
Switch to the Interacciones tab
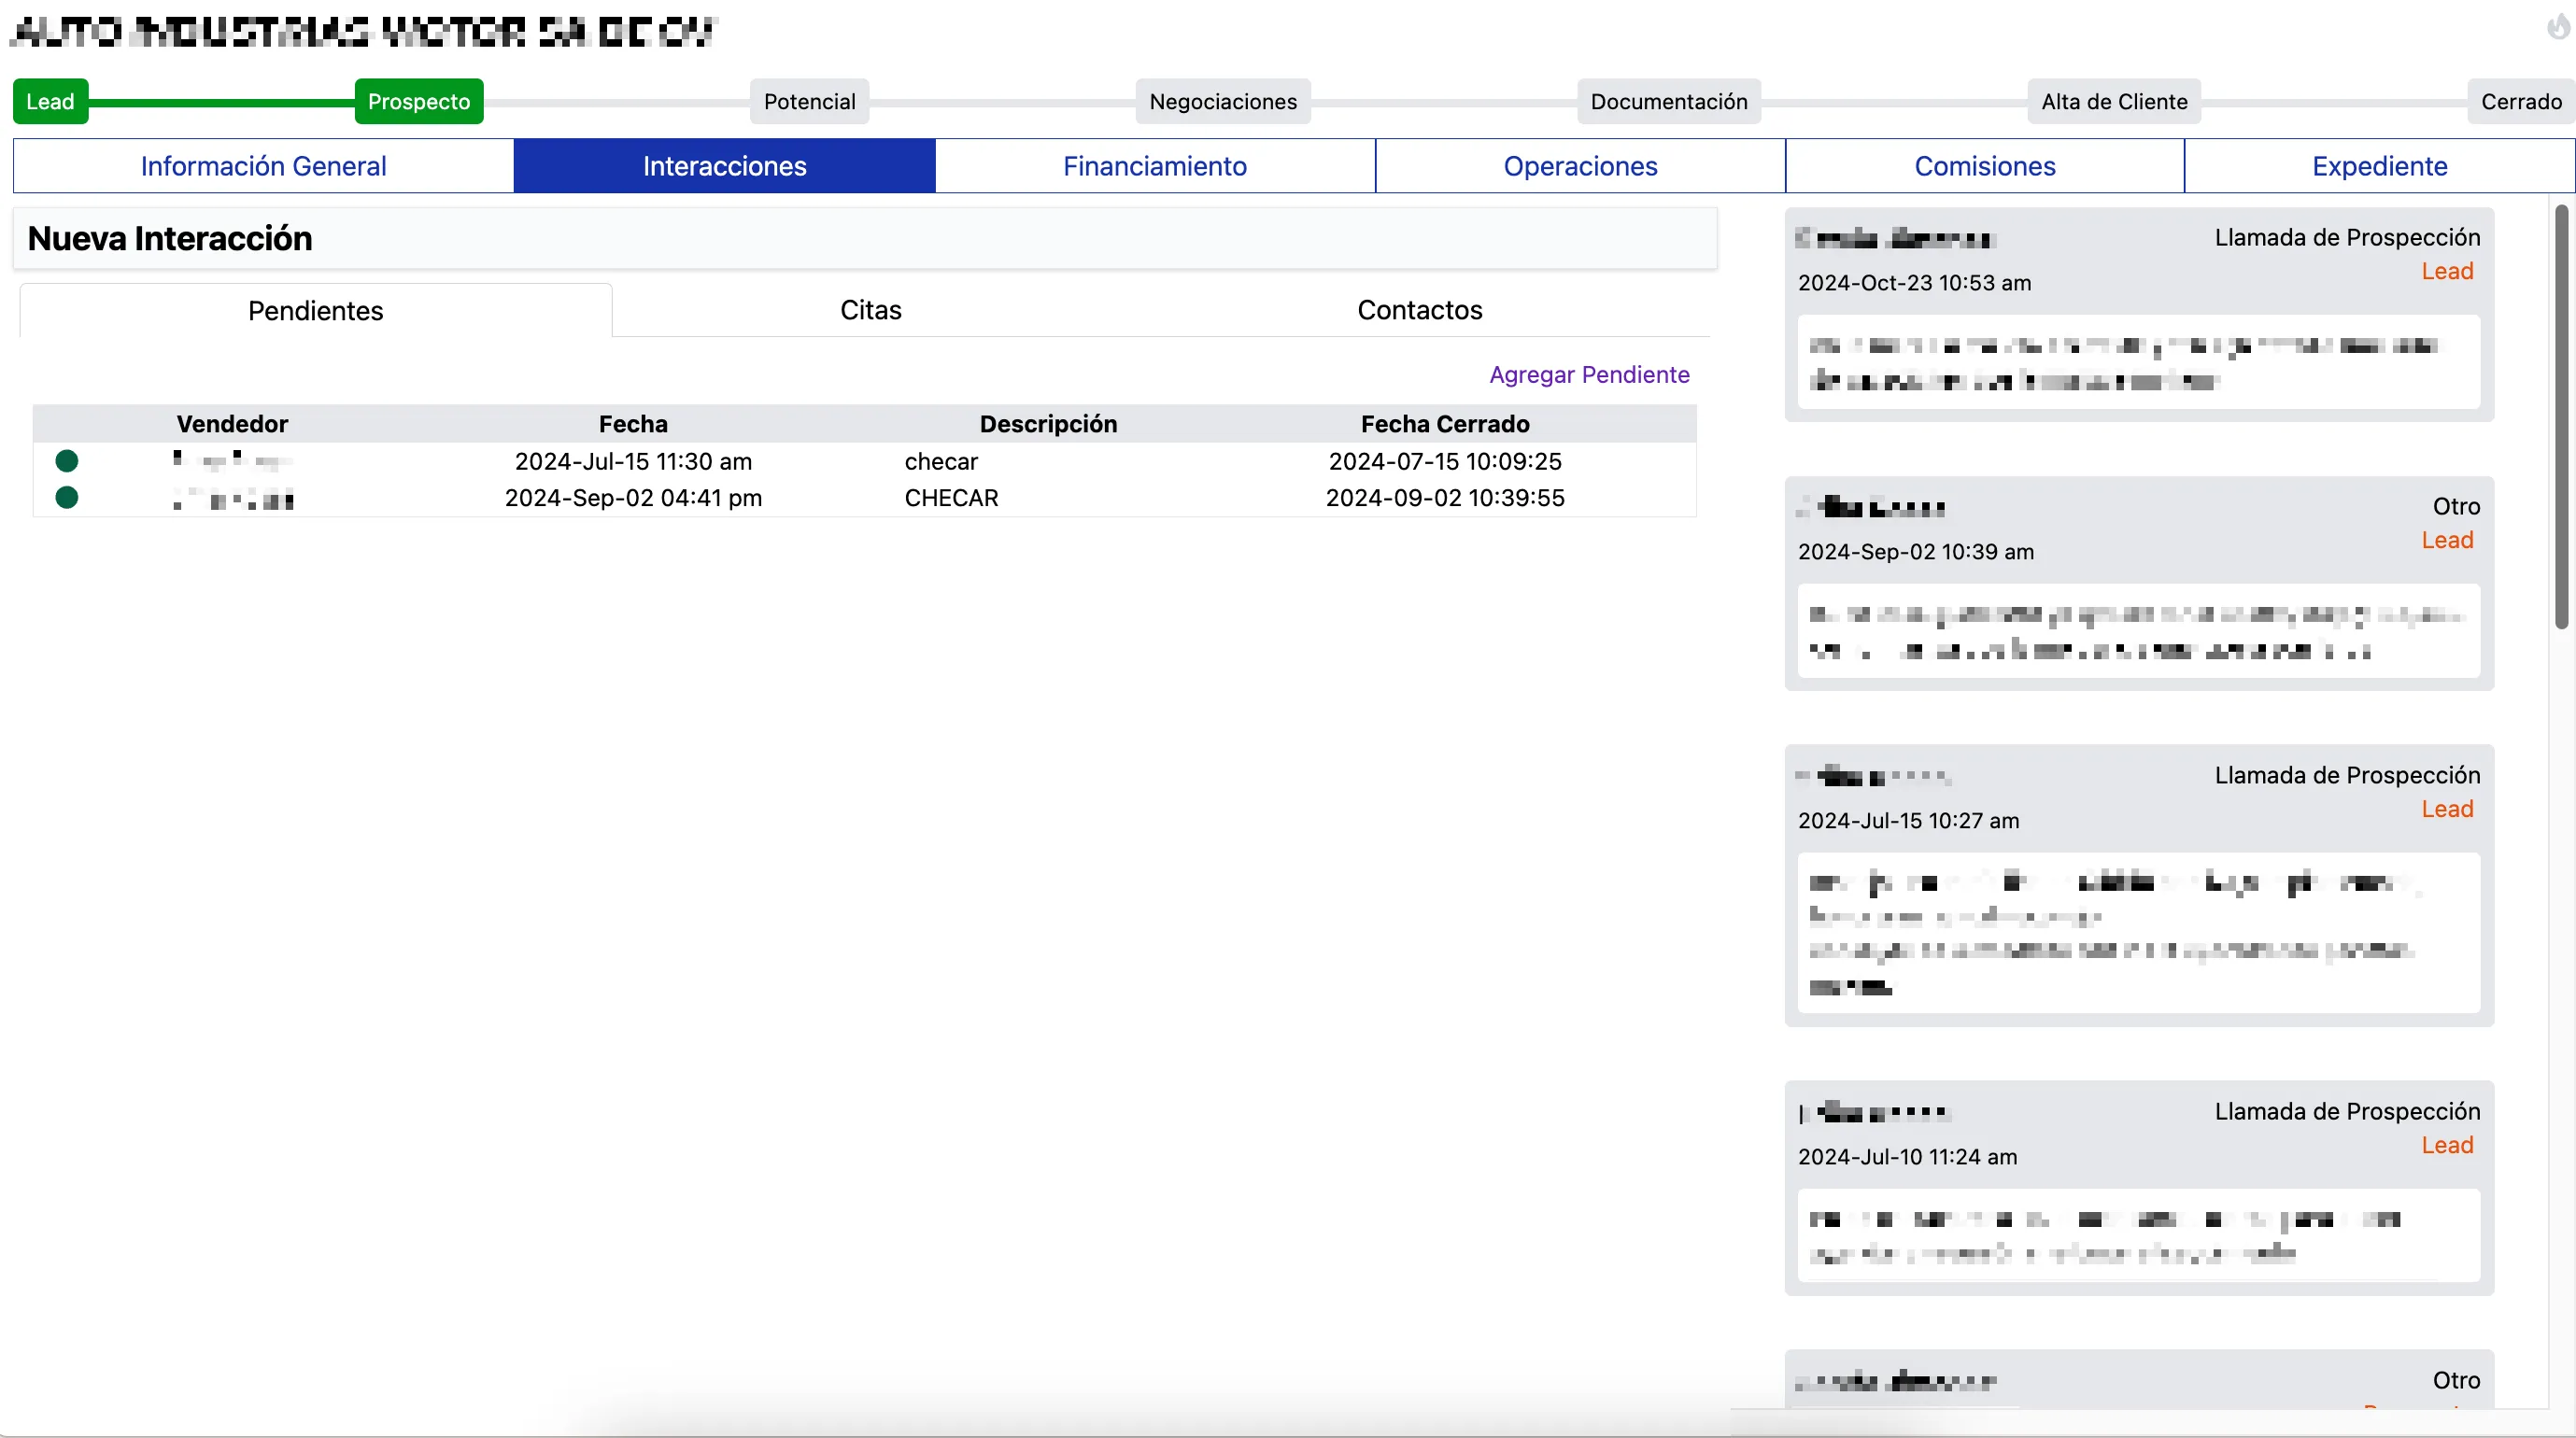[725, 166]
